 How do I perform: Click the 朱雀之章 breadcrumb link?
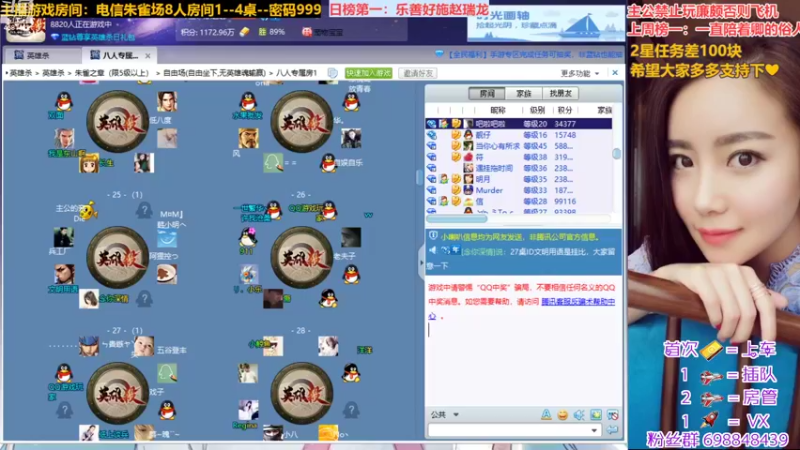point(112,73)
